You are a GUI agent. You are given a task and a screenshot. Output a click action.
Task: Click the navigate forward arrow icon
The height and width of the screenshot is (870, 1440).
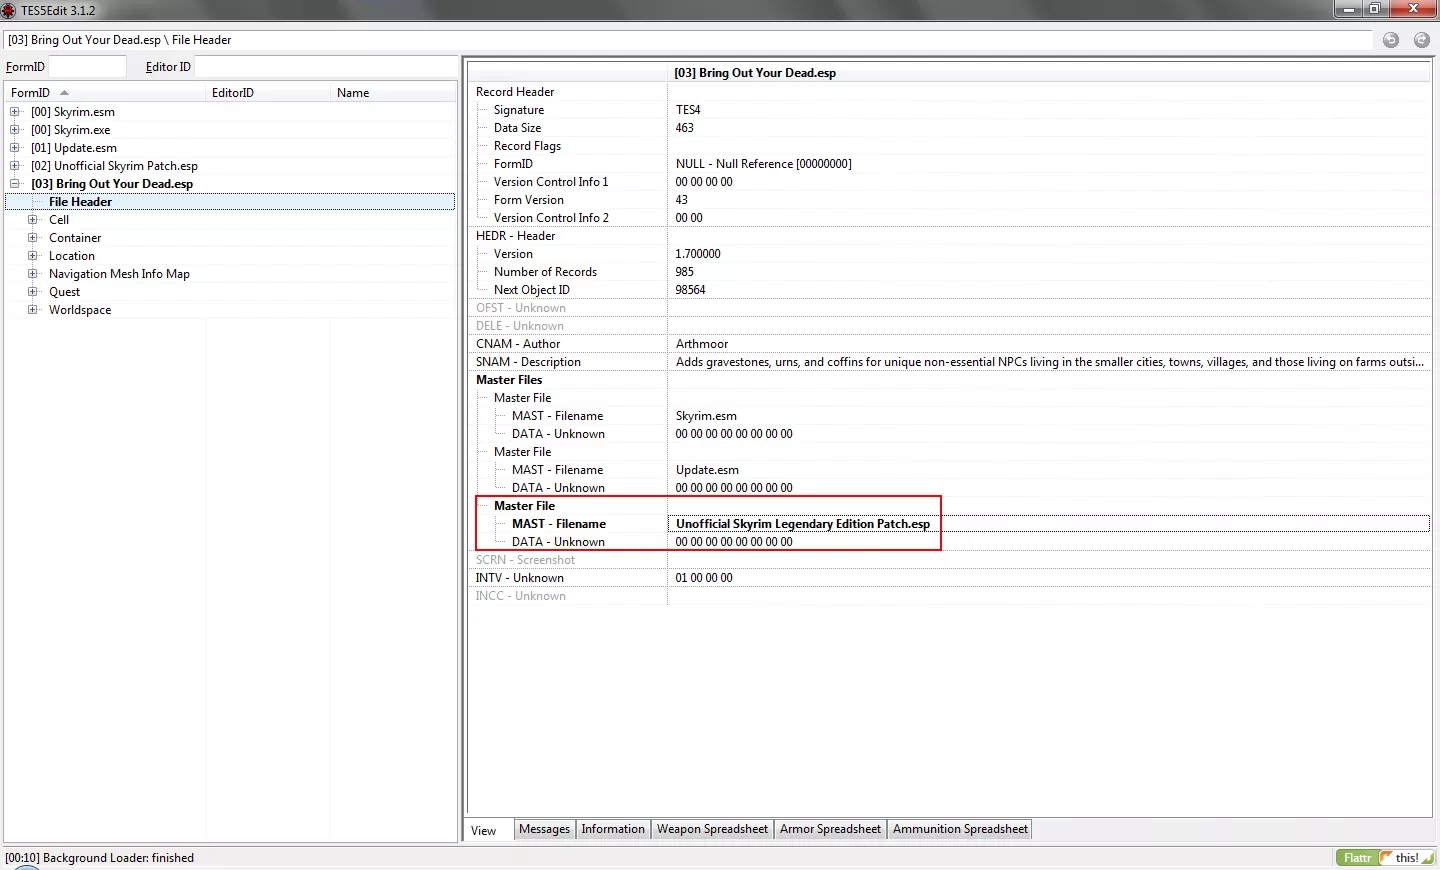1422,40
